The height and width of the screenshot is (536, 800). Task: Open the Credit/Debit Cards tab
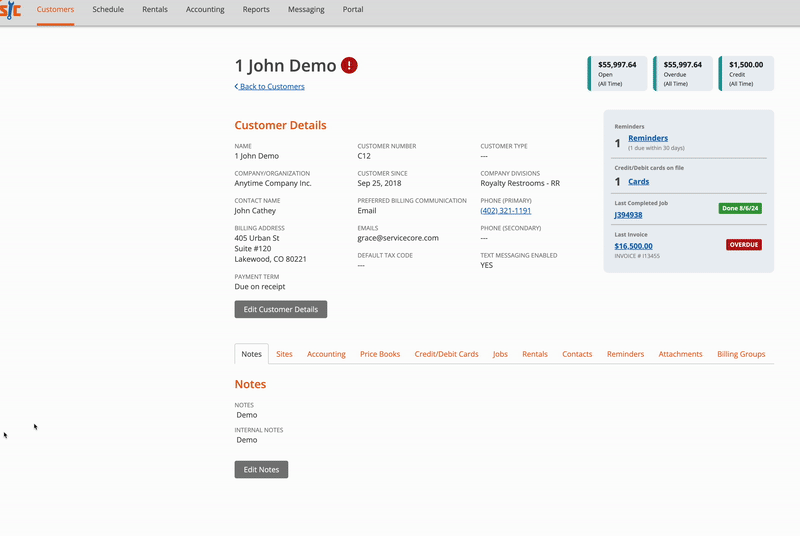click(x=446, y=354)
